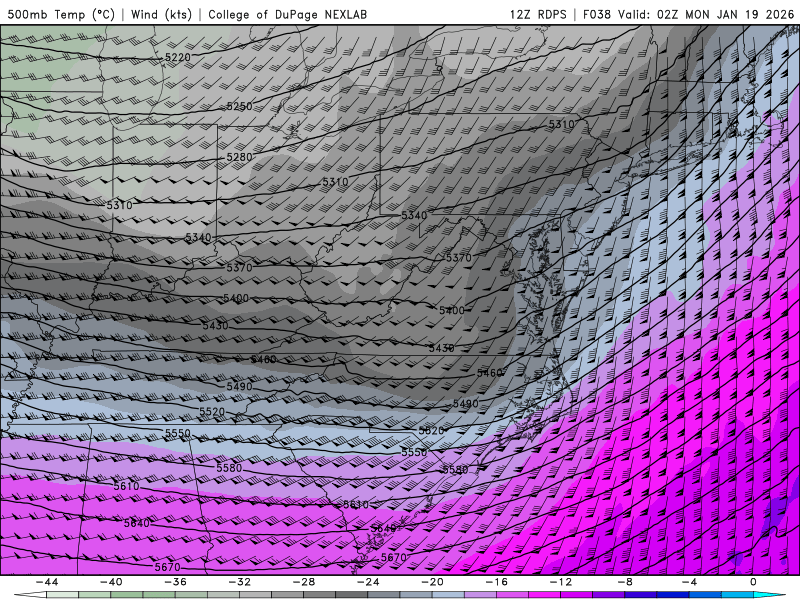Click the 5220 height contour label
The width and height of the screenshot is (800, 600).
pos(178,58)
